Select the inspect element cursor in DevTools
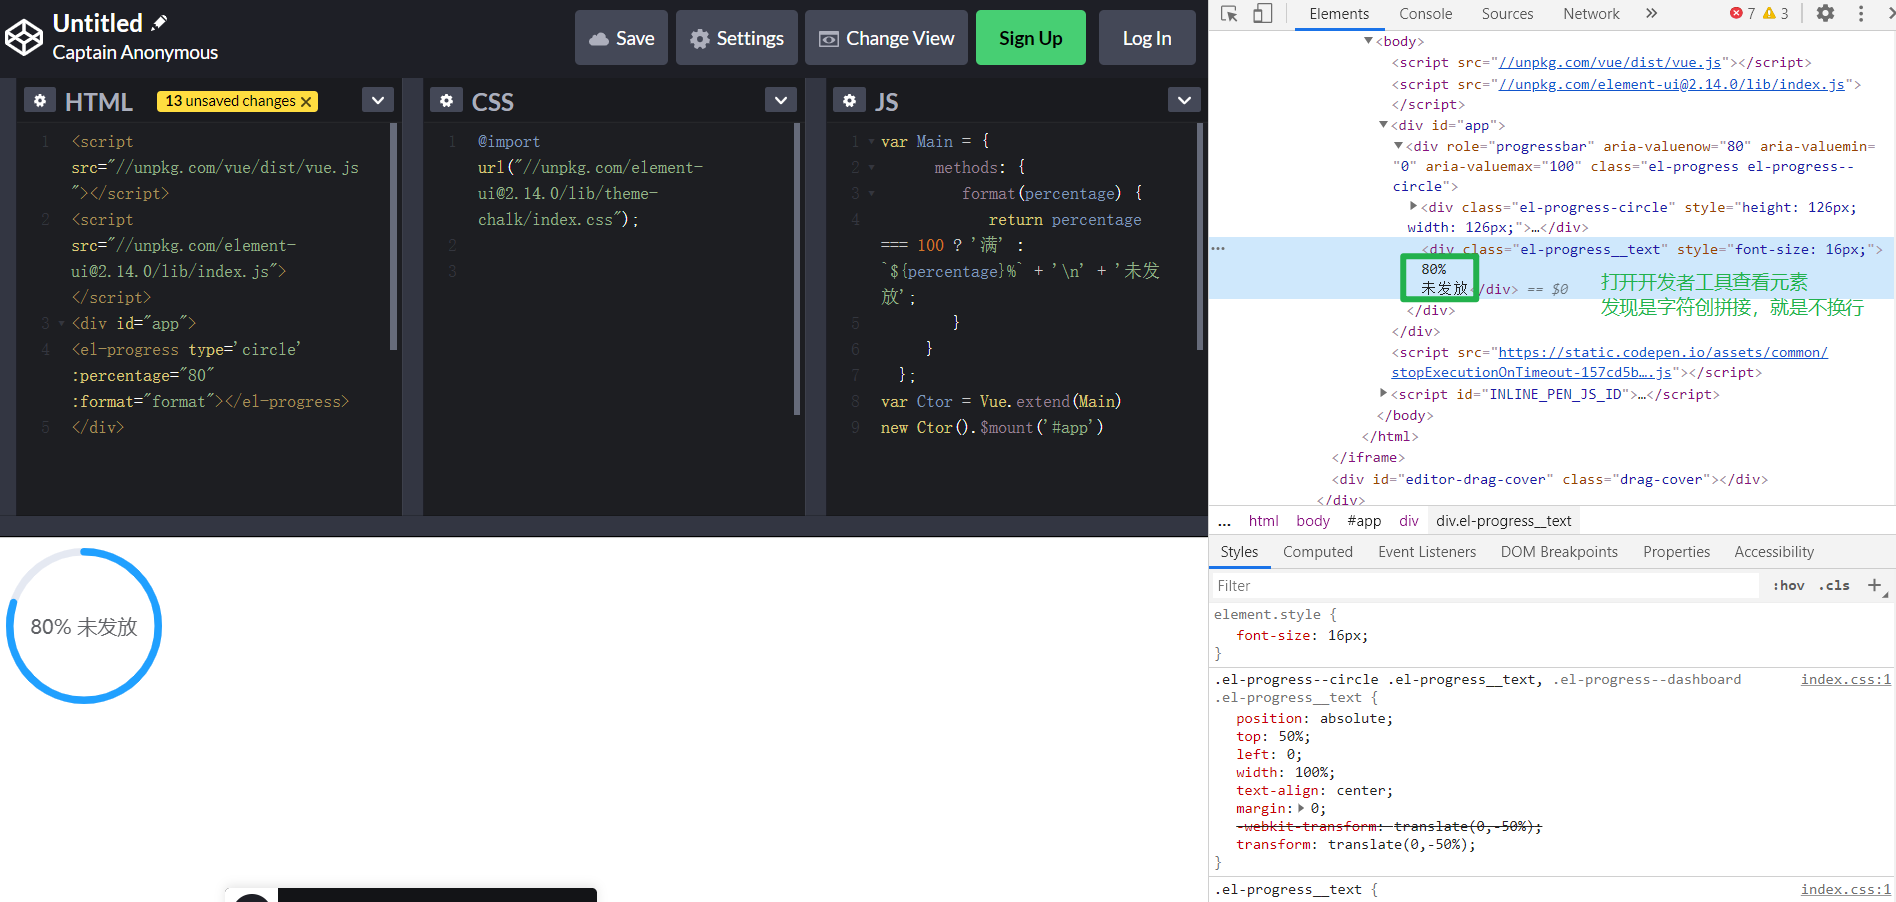The height and width of the screenshot is (902, 1896). coord(1228,14)
